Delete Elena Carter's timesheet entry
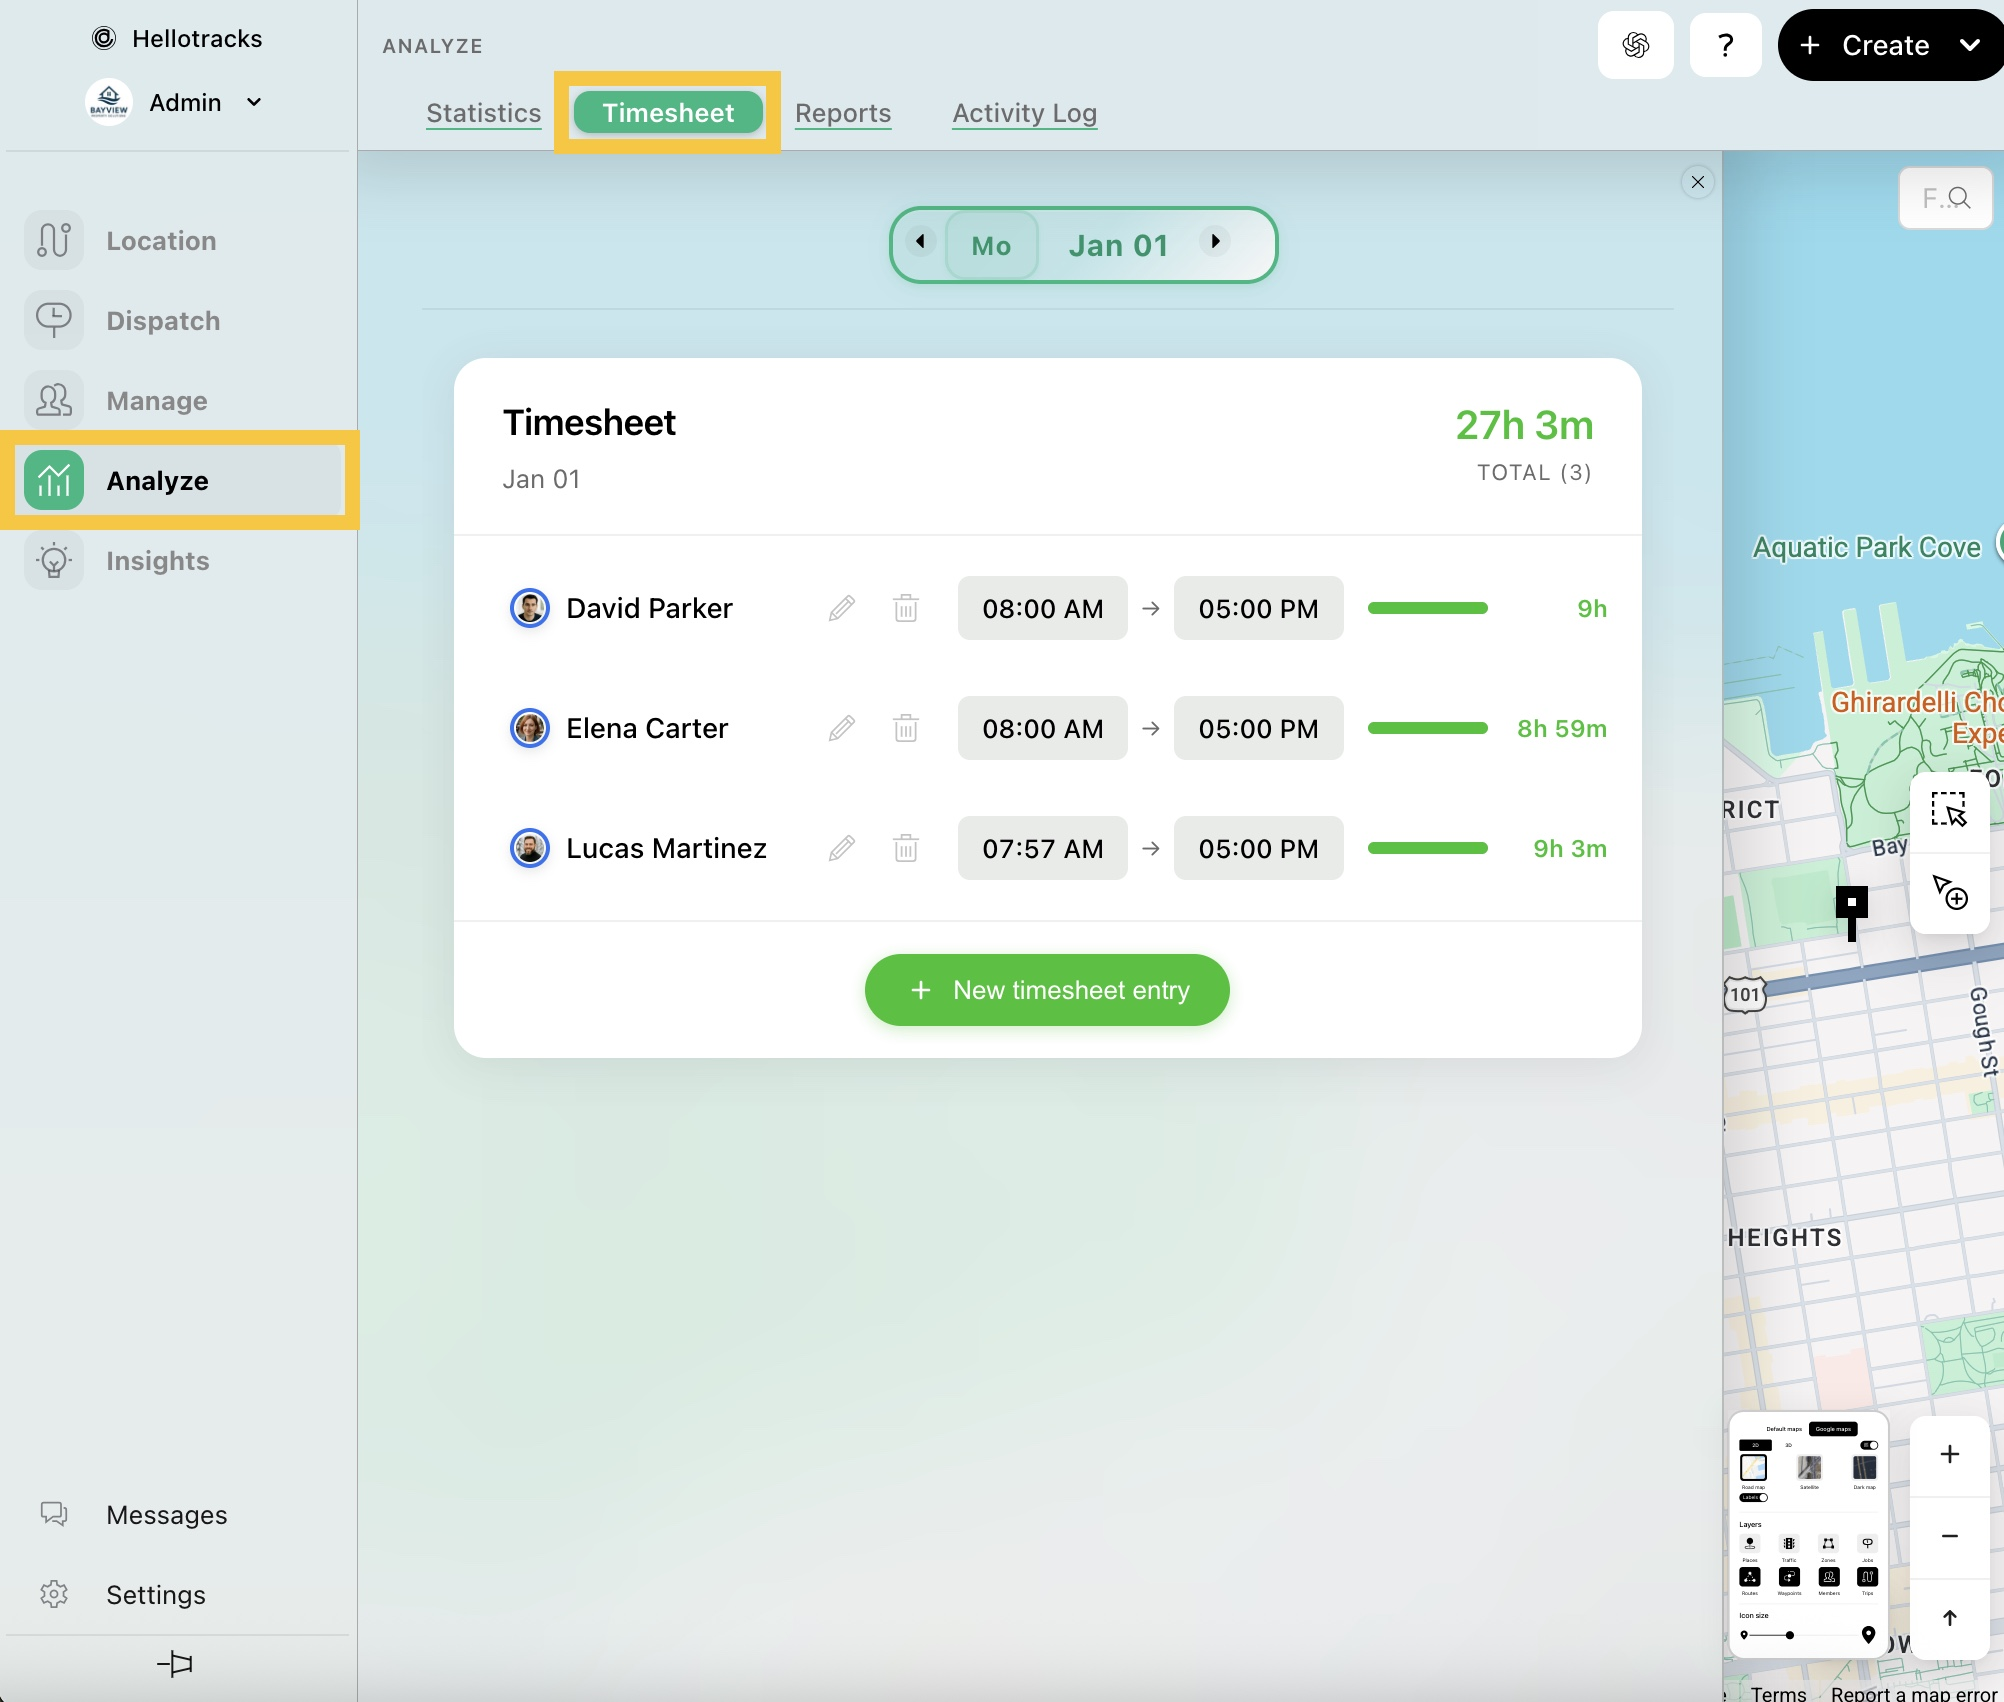The image size is (2004, 1702). (905, 728)
